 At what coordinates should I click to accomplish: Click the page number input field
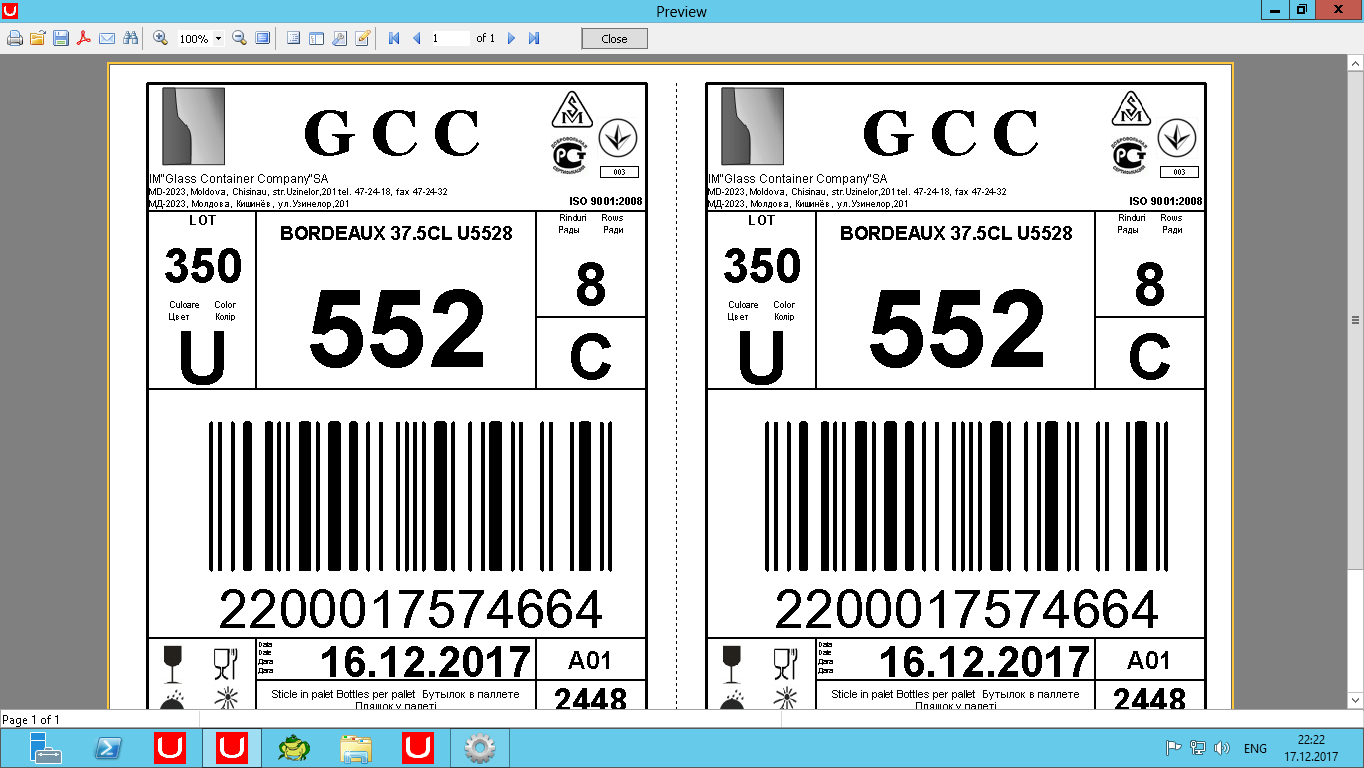click(450, 38)
